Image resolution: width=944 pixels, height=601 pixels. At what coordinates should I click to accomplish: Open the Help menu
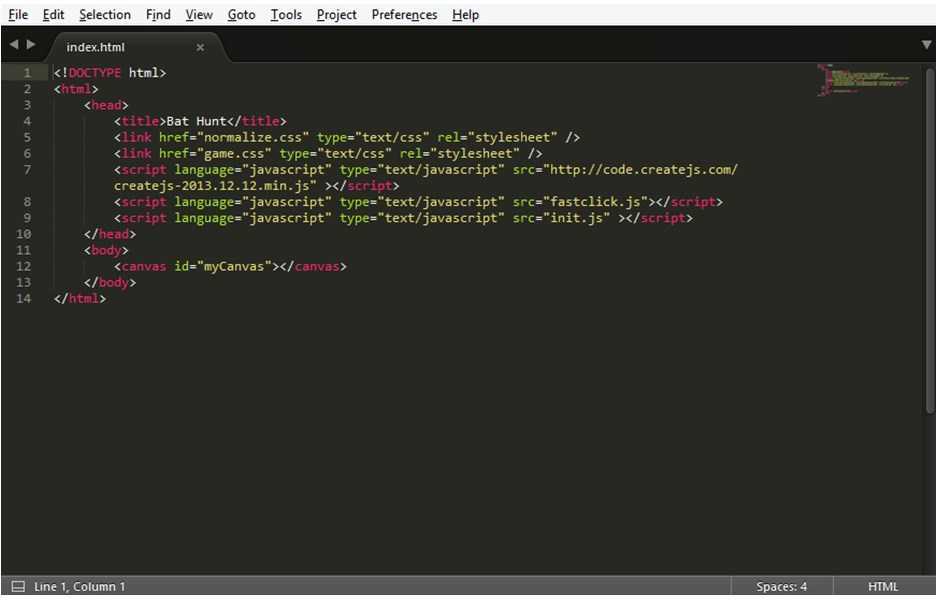[x=465, y=14]
